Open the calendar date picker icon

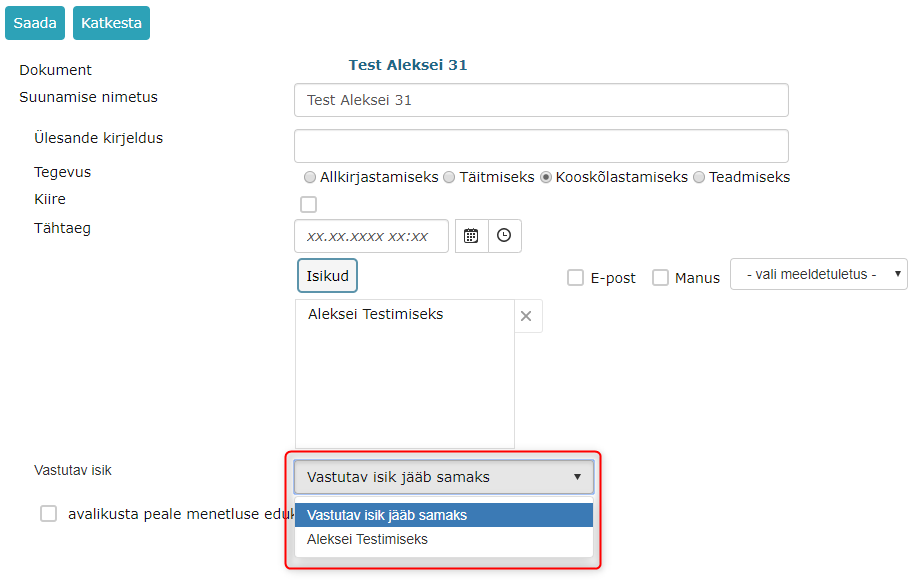pyautogui.click(x=471, y=236)
